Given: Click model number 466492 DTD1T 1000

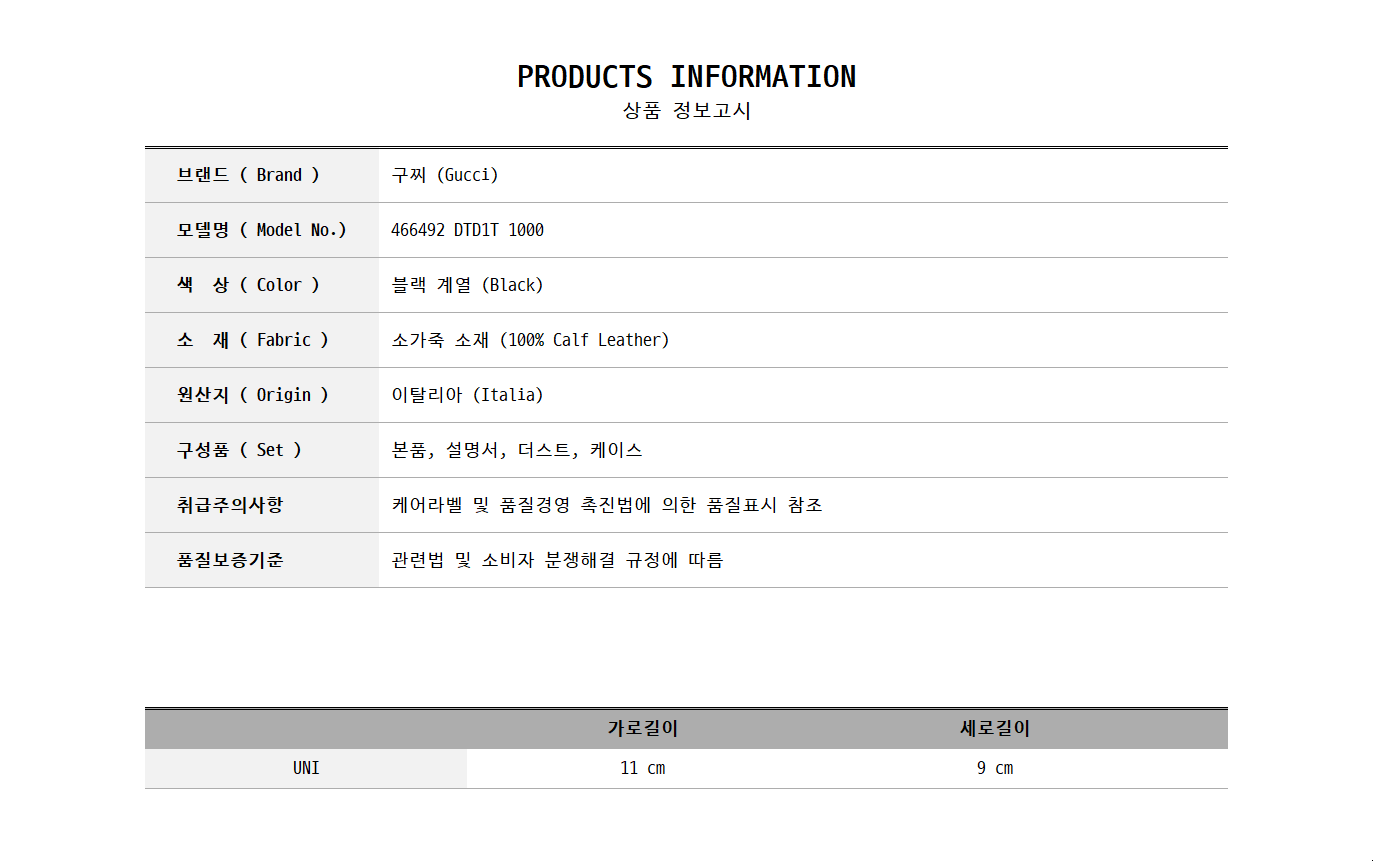Looking at the screenshot, I should click(x=467, y=230).
